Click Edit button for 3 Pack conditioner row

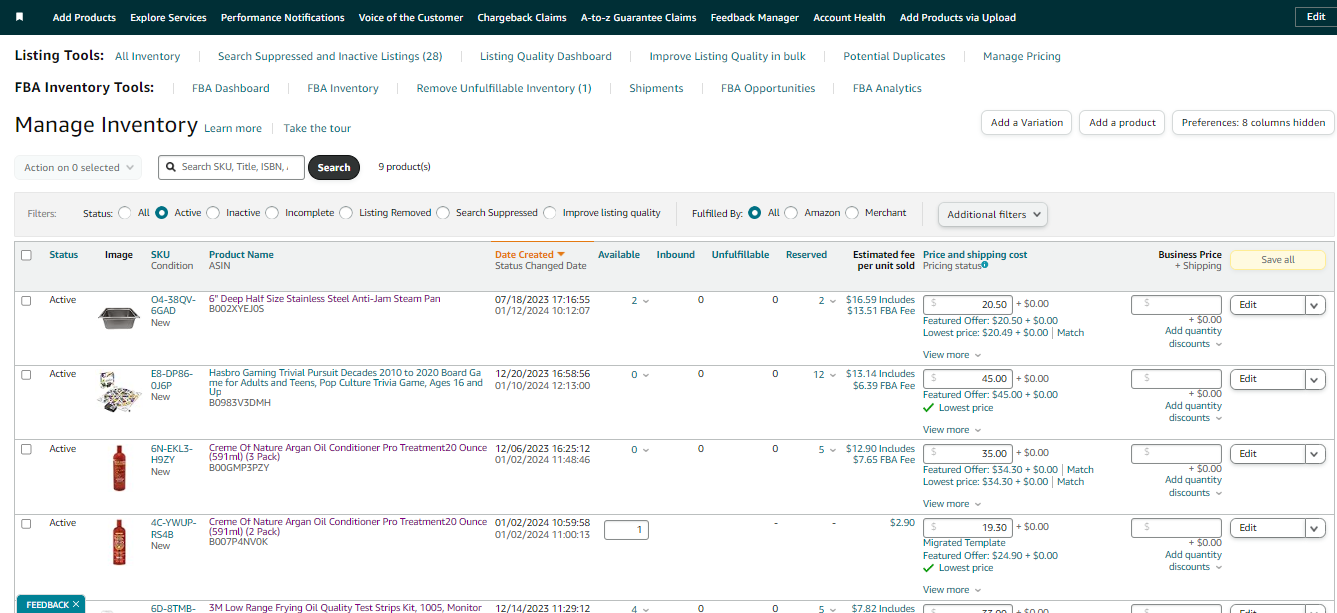1267,454
